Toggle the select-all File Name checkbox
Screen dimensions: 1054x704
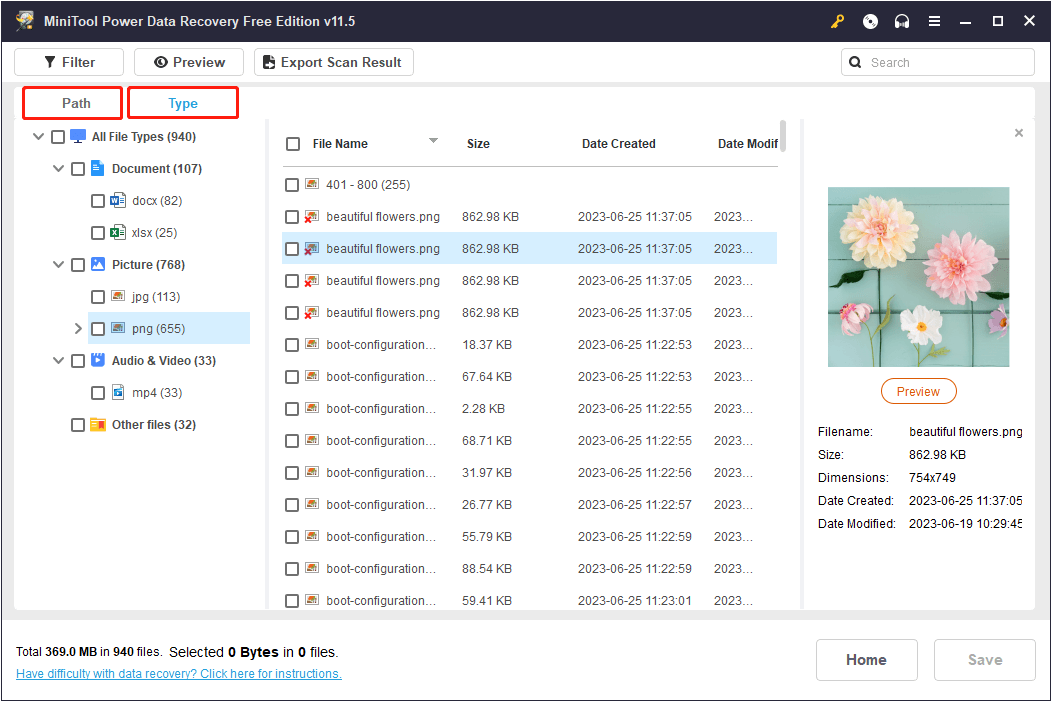click(293, 144)
